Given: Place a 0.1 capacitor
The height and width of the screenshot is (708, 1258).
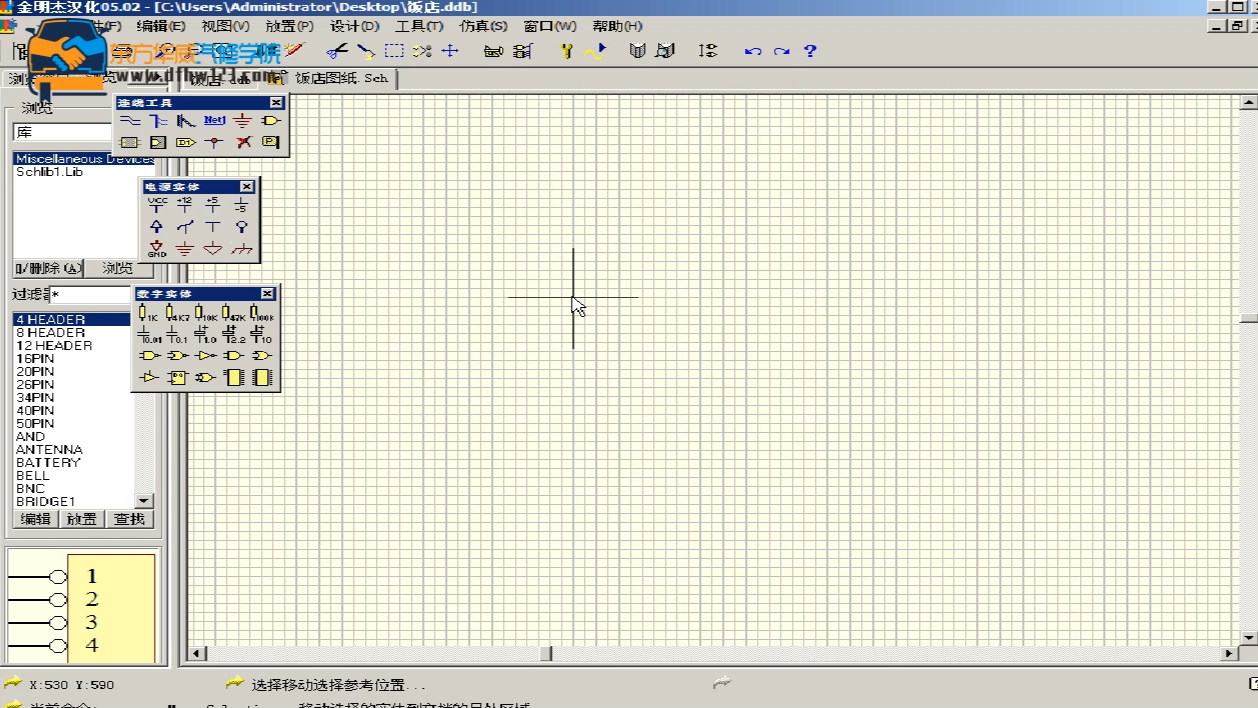Looking at the screenshot, I should point(177,334).
